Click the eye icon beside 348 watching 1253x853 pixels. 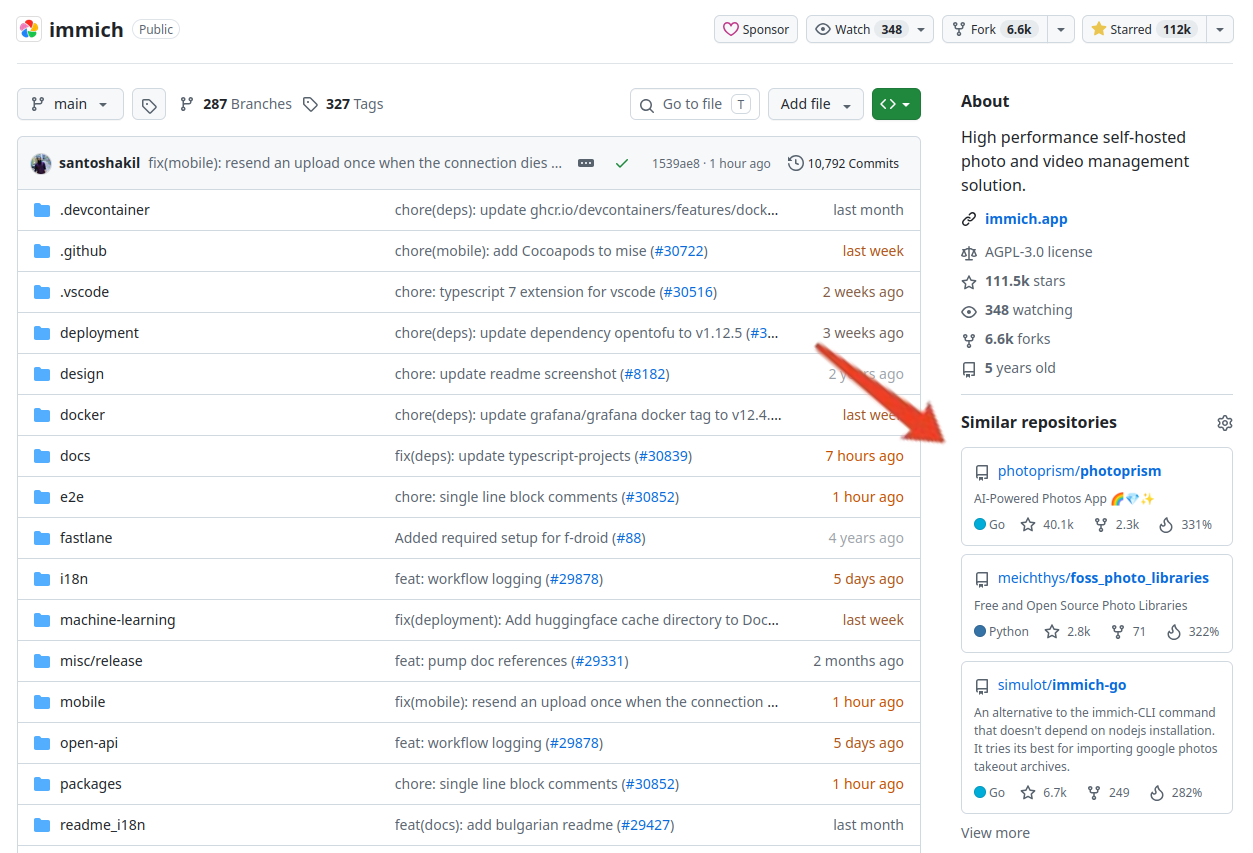tap(968, 311)
